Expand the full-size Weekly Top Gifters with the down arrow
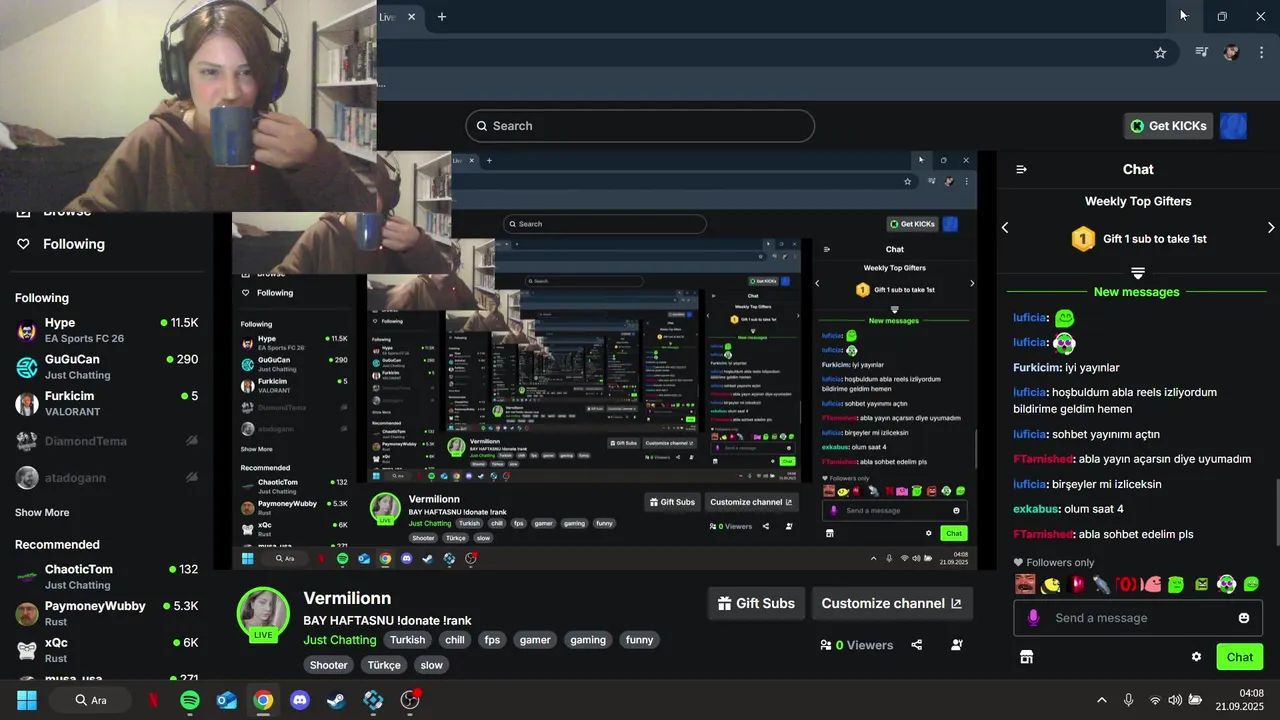This screenshot has width=1280, height=720. tap(1138, 273)
